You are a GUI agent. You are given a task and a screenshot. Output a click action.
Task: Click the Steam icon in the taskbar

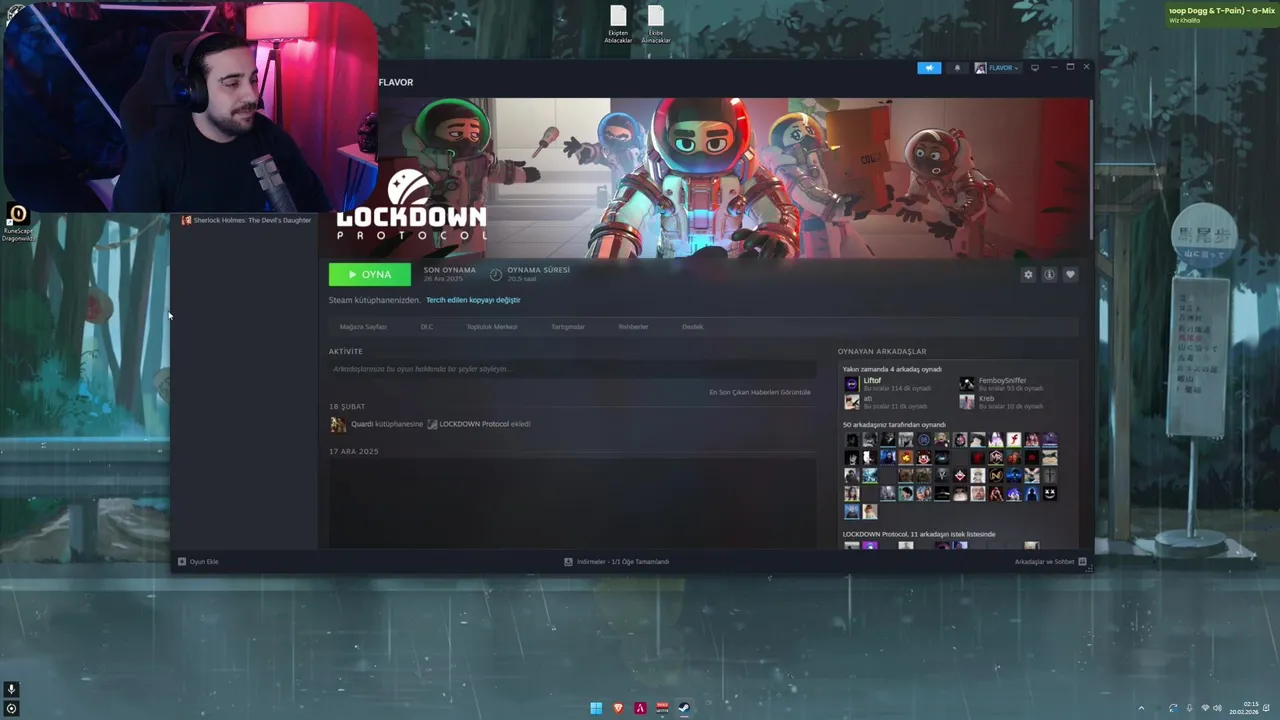pyautogui.click(x=684, y=708)
